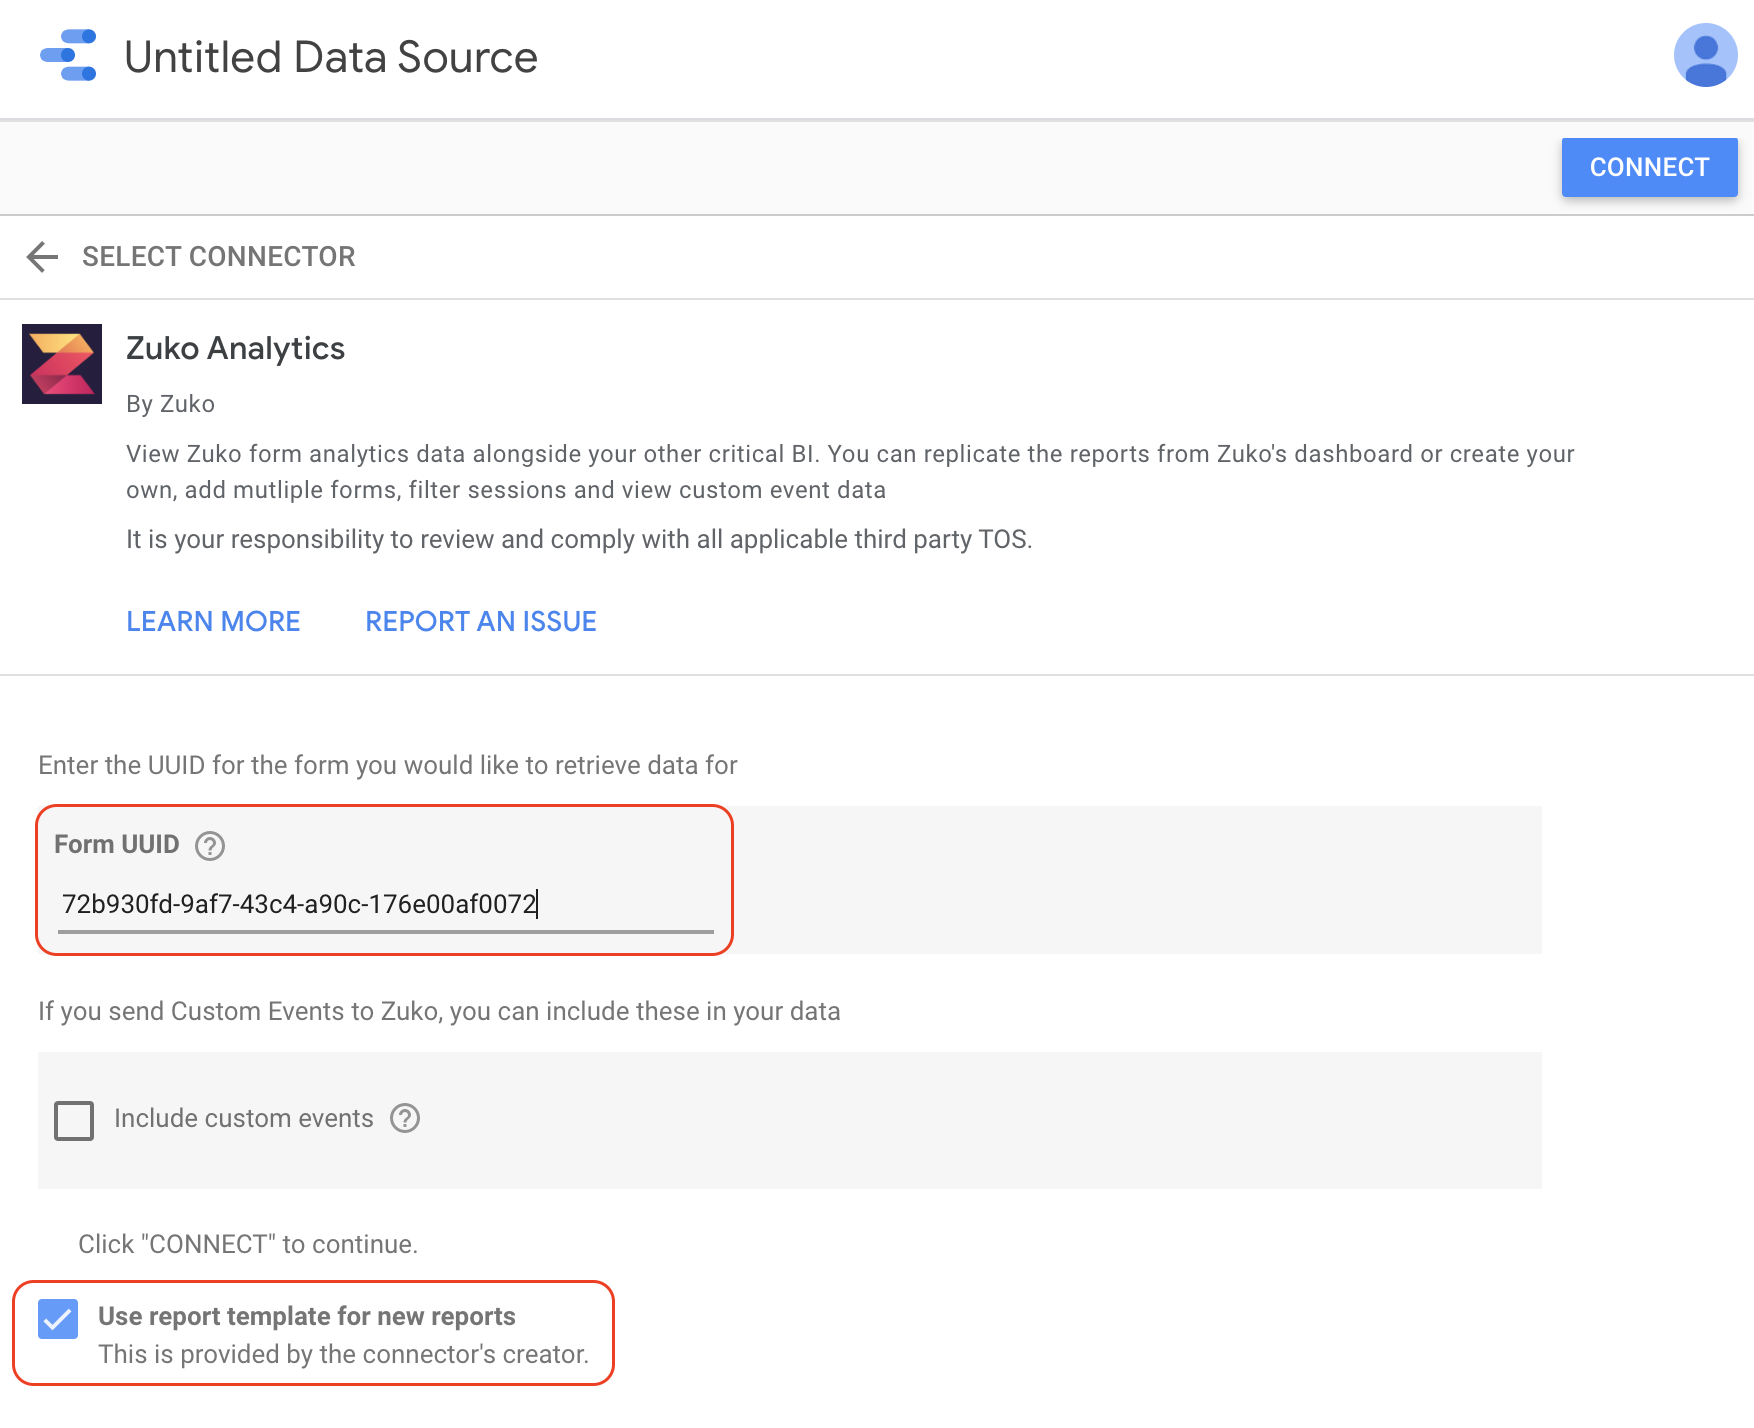Click the entered UUID value to edit it
Screen dimensions: 1754x1428
pos(300,903)
